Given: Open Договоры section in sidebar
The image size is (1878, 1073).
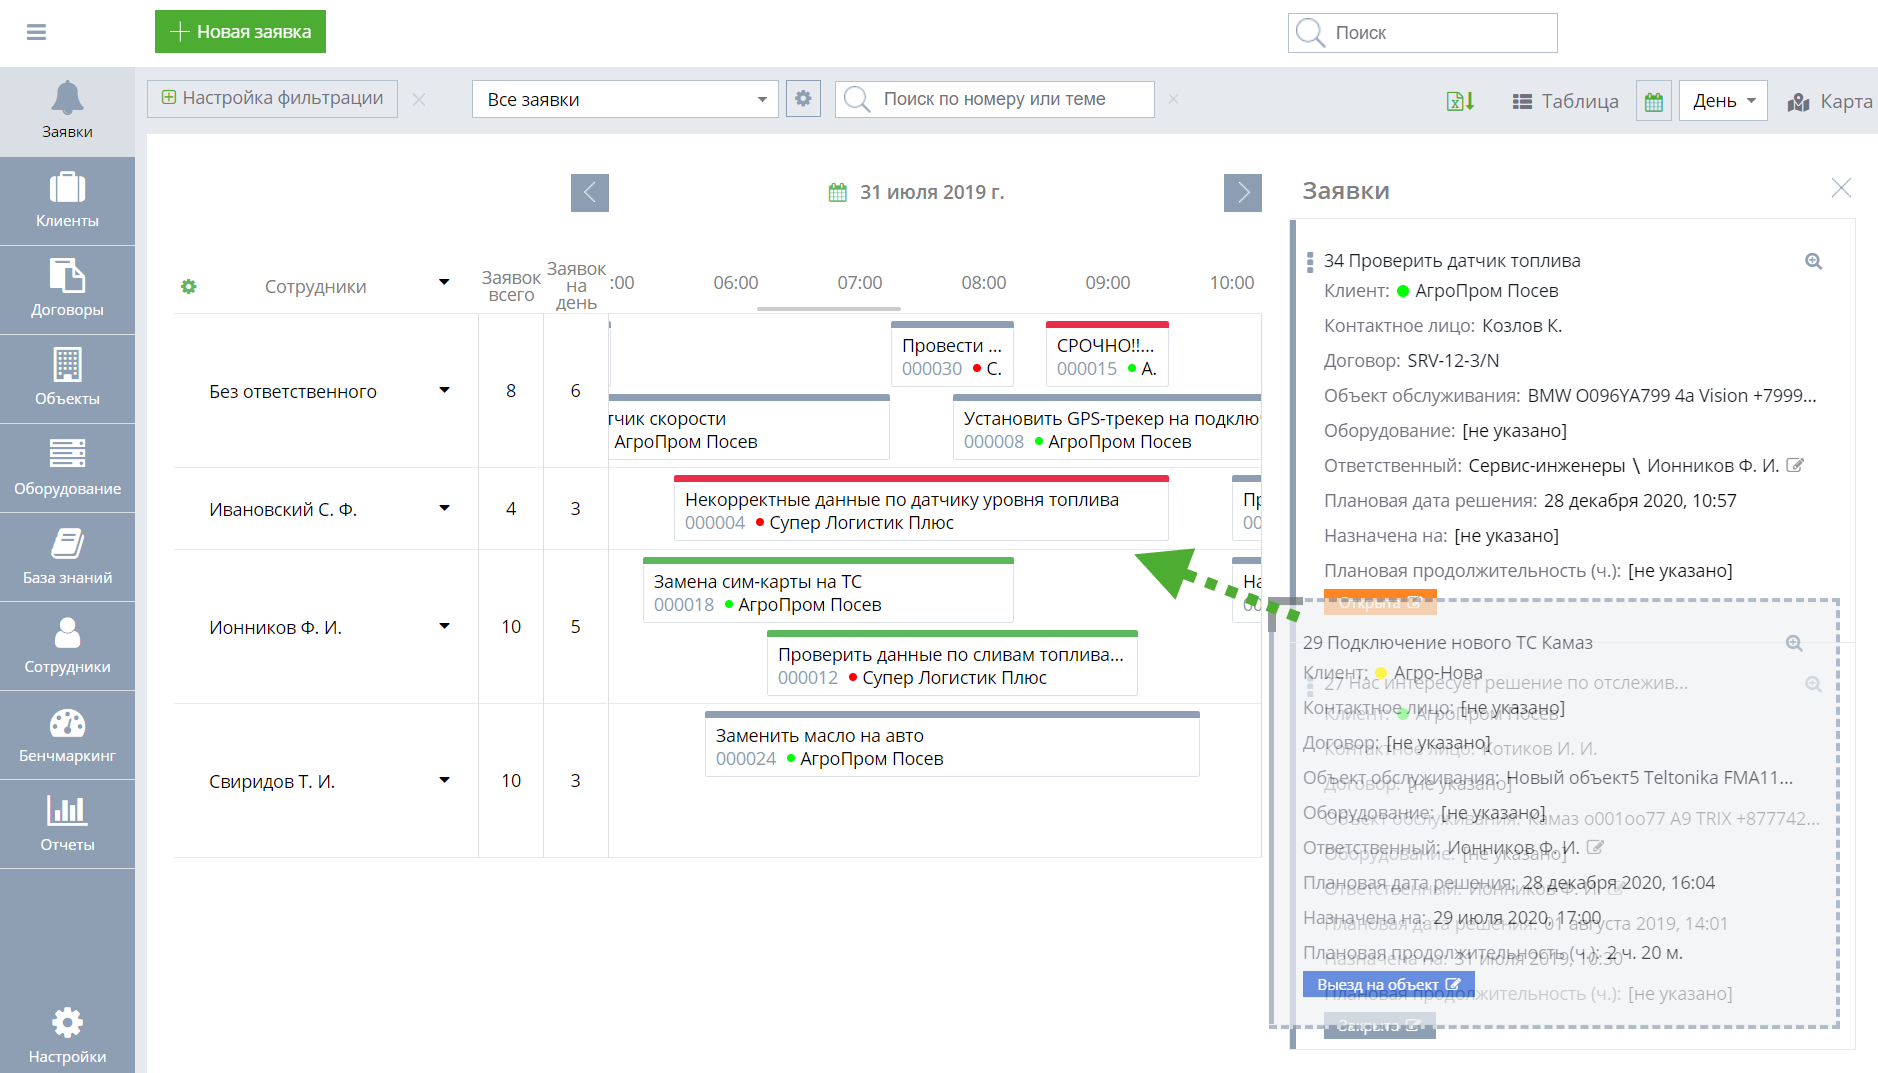Looking at the screenshot, I should point(67,290).
